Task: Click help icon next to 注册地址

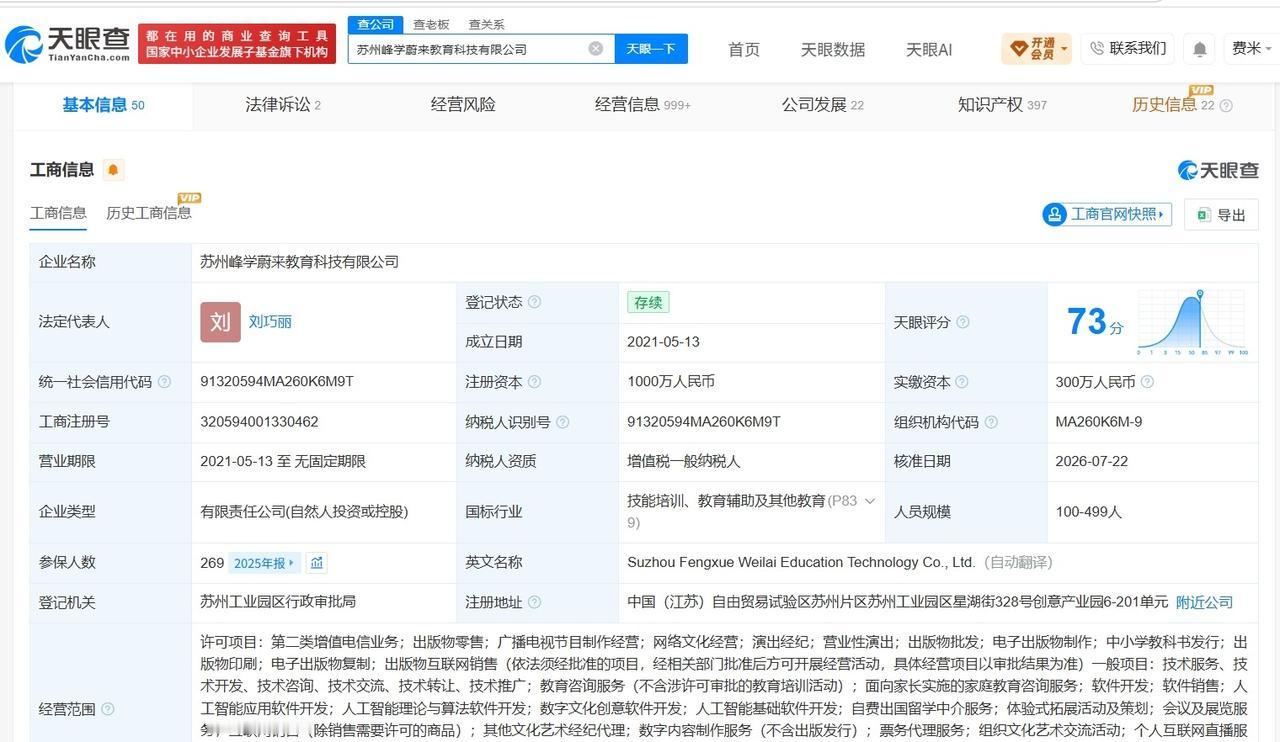Action: [534, 602]
